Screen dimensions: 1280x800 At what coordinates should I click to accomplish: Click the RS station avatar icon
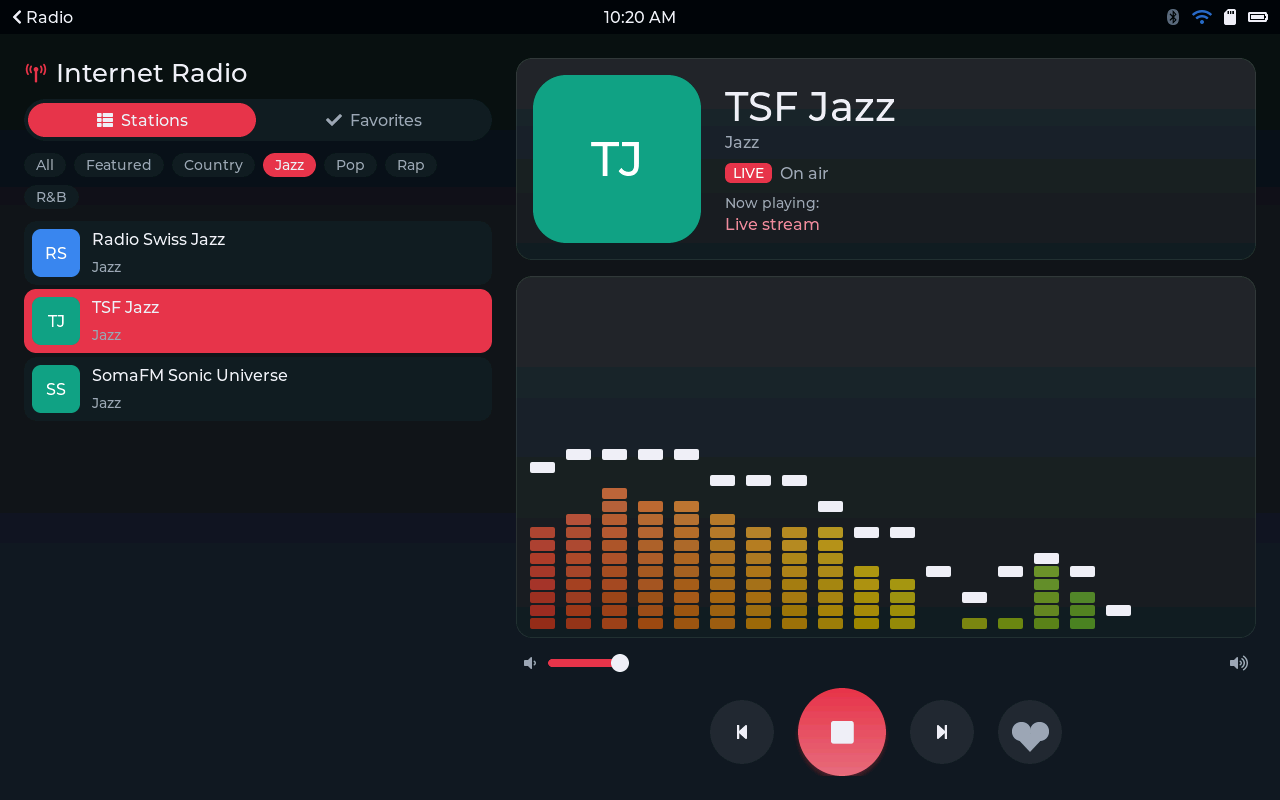pyautogui.click(x=56, y=253)
